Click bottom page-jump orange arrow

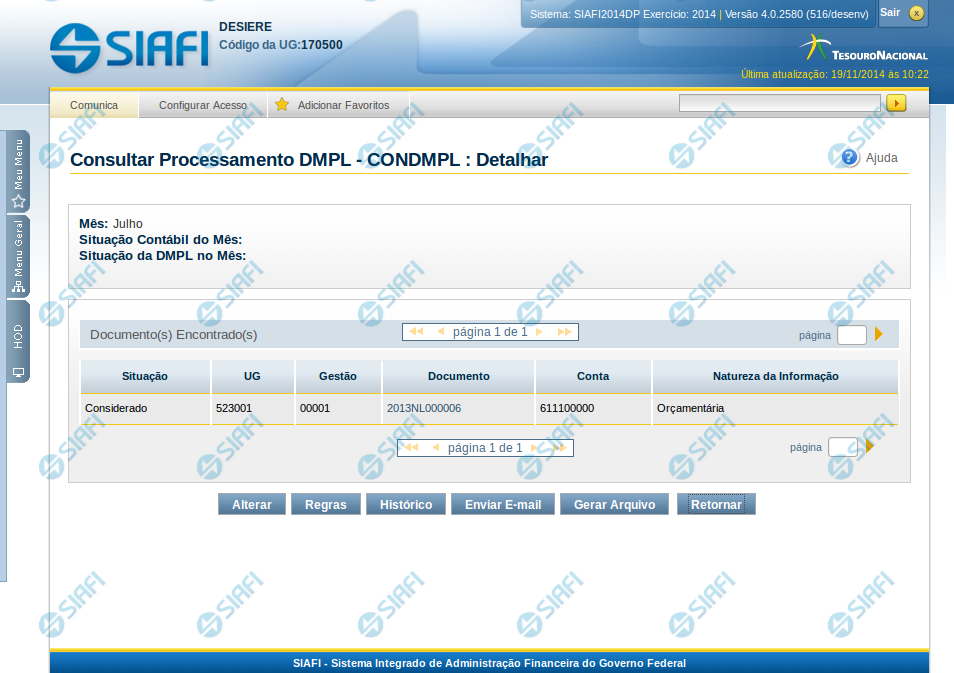point(870,446)
